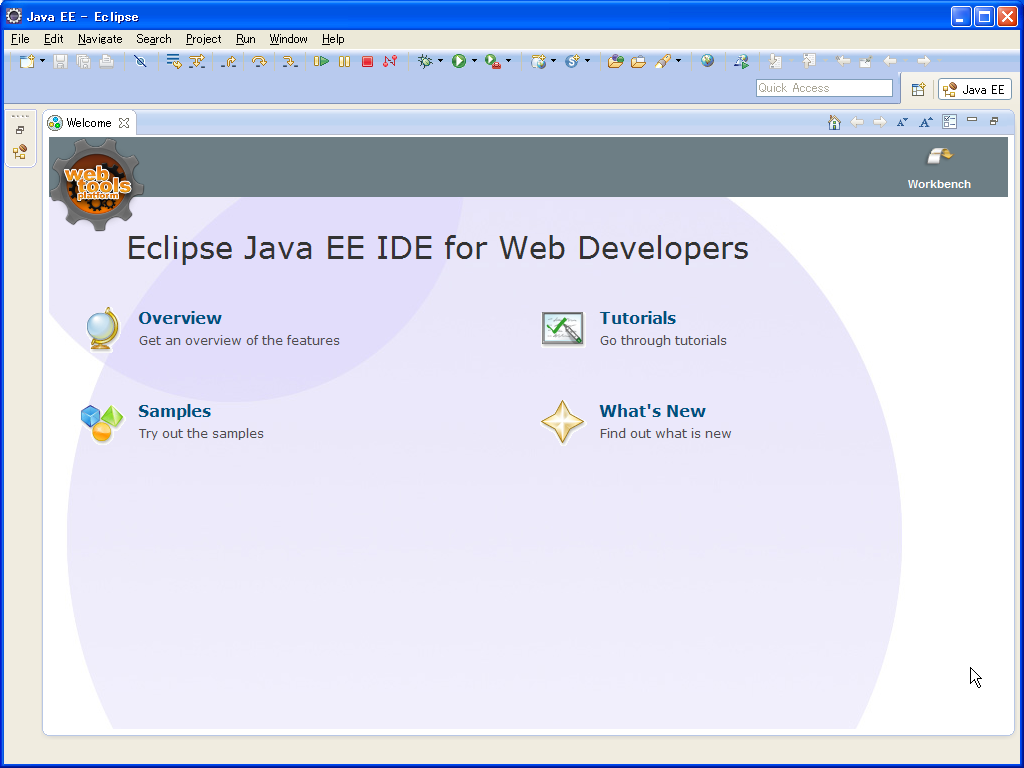Activate the Java EE perspective button
This screenshot has height=768, width=1024.
coord(973,89)
